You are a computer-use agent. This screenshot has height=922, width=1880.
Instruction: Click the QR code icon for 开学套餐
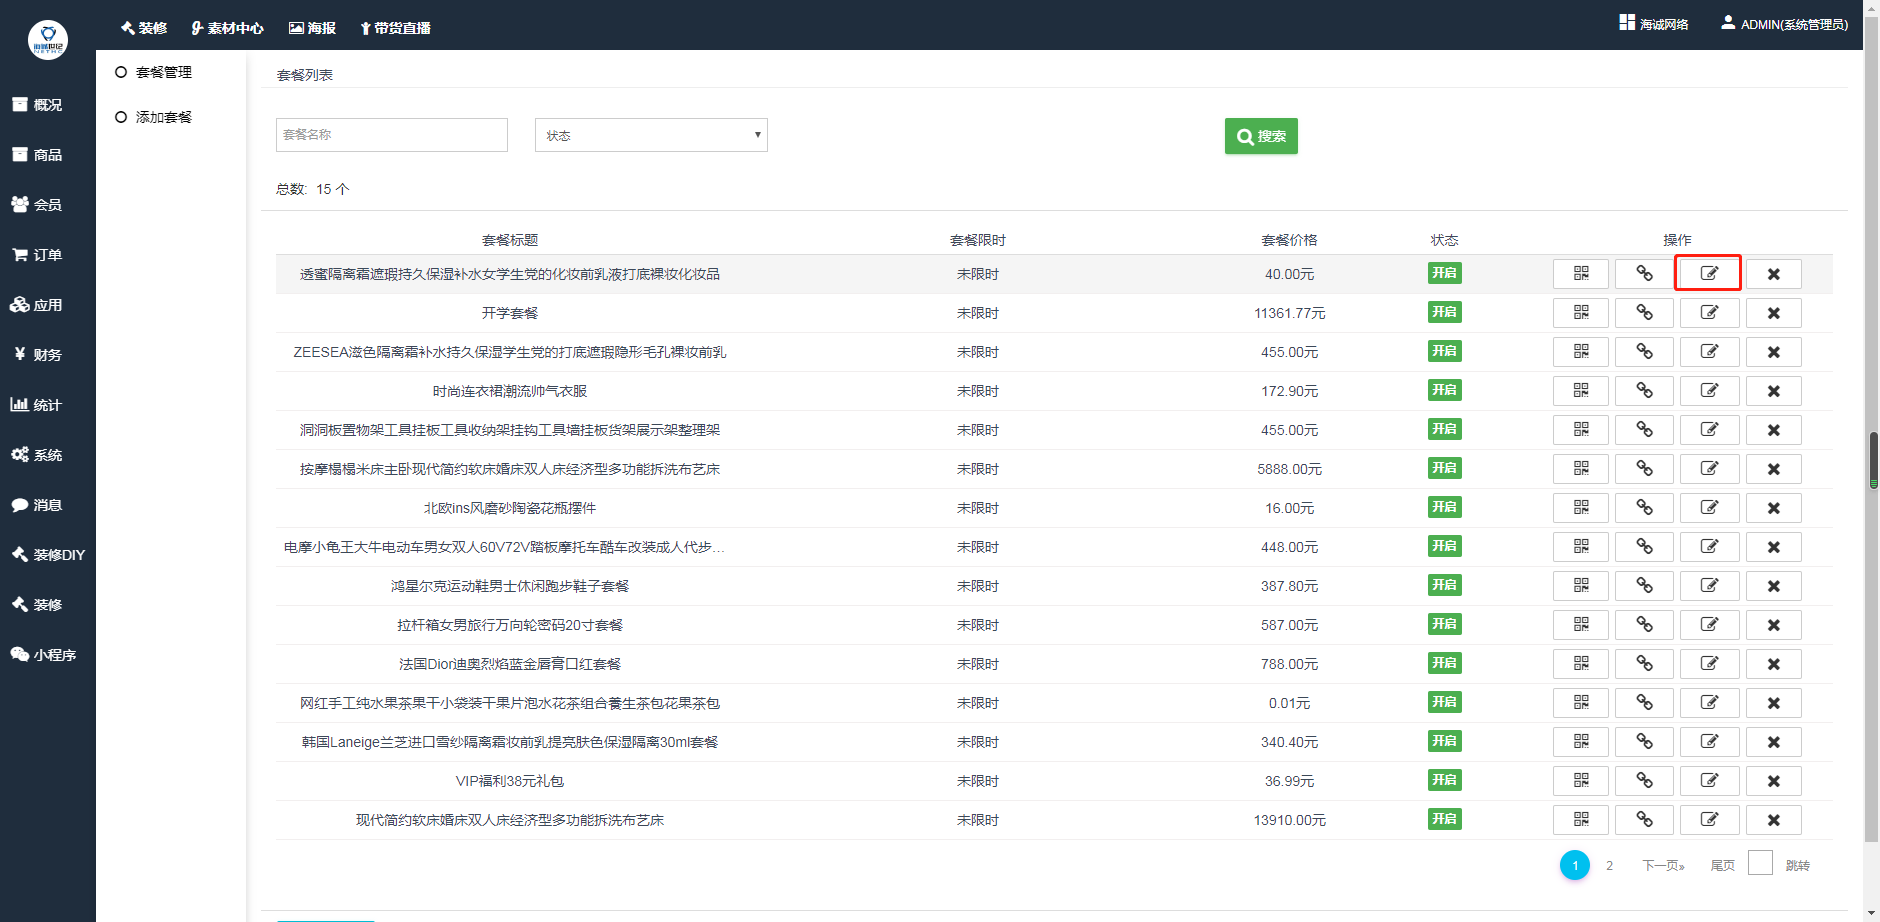(x=1580, y=313)
